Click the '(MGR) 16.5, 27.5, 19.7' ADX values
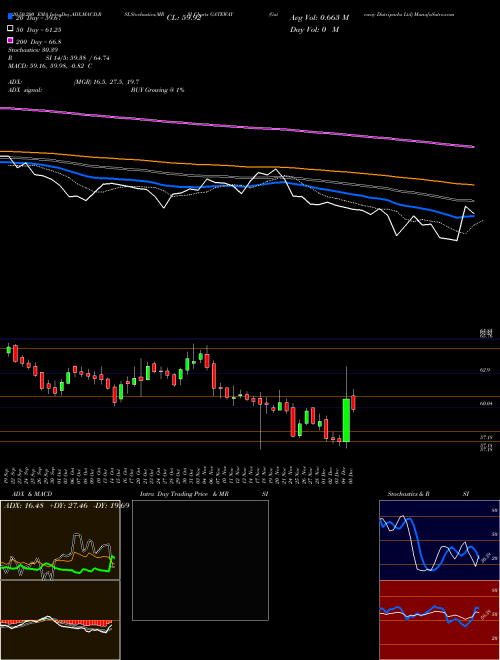 pos(106,82)
